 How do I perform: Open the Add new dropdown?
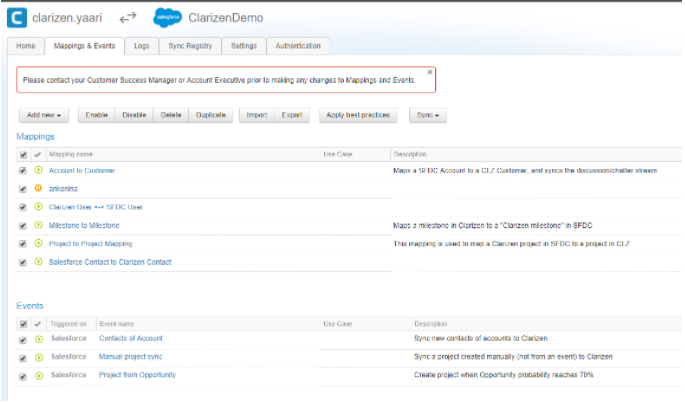pyautogui.click(x=44, y=115)
